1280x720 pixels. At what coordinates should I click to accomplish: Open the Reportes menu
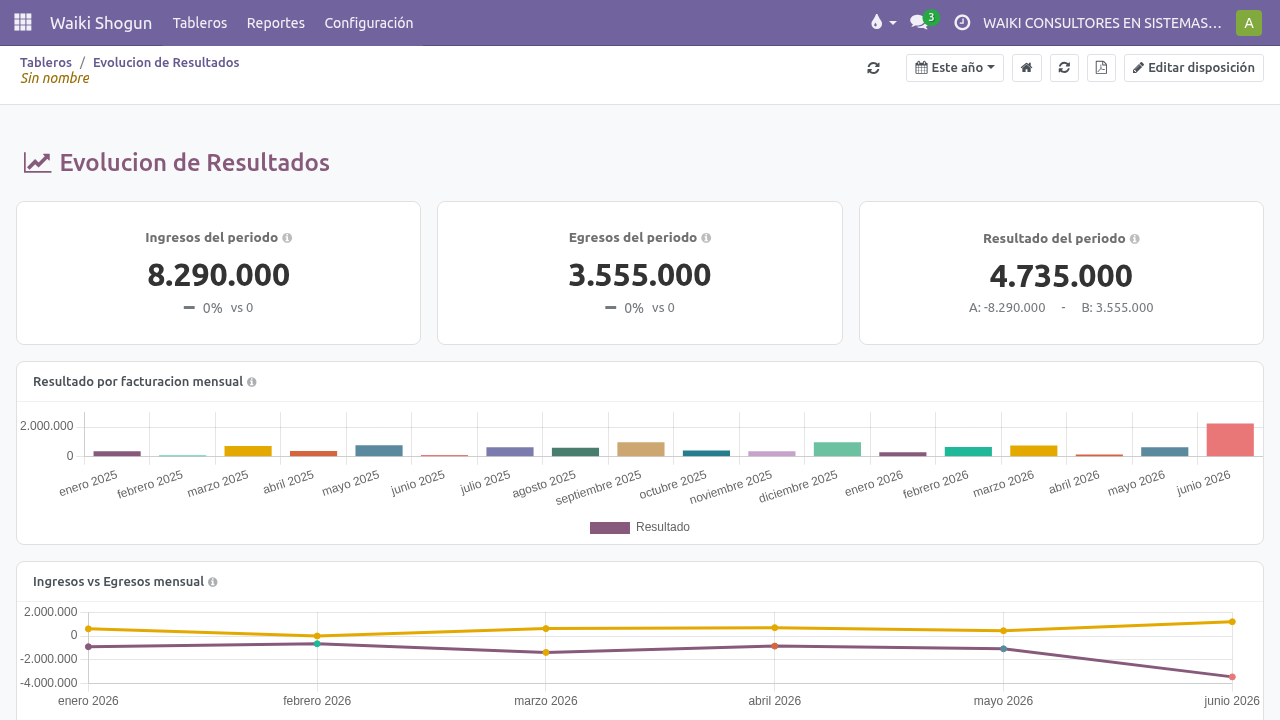(x=276, y=22)
